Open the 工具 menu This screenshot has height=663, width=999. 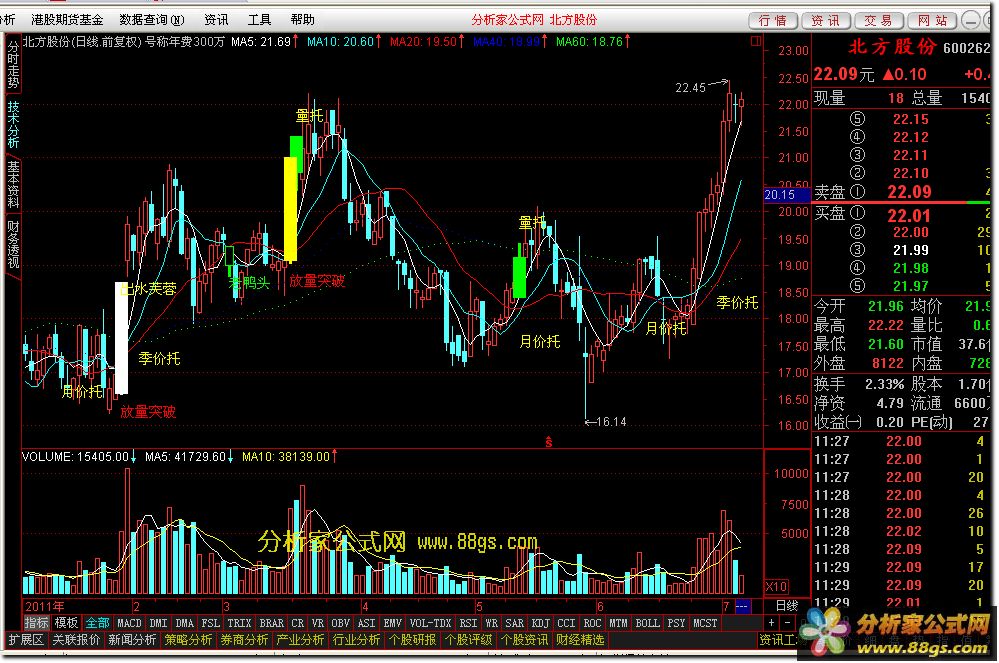pyautogui.click(x=259, y=20)
